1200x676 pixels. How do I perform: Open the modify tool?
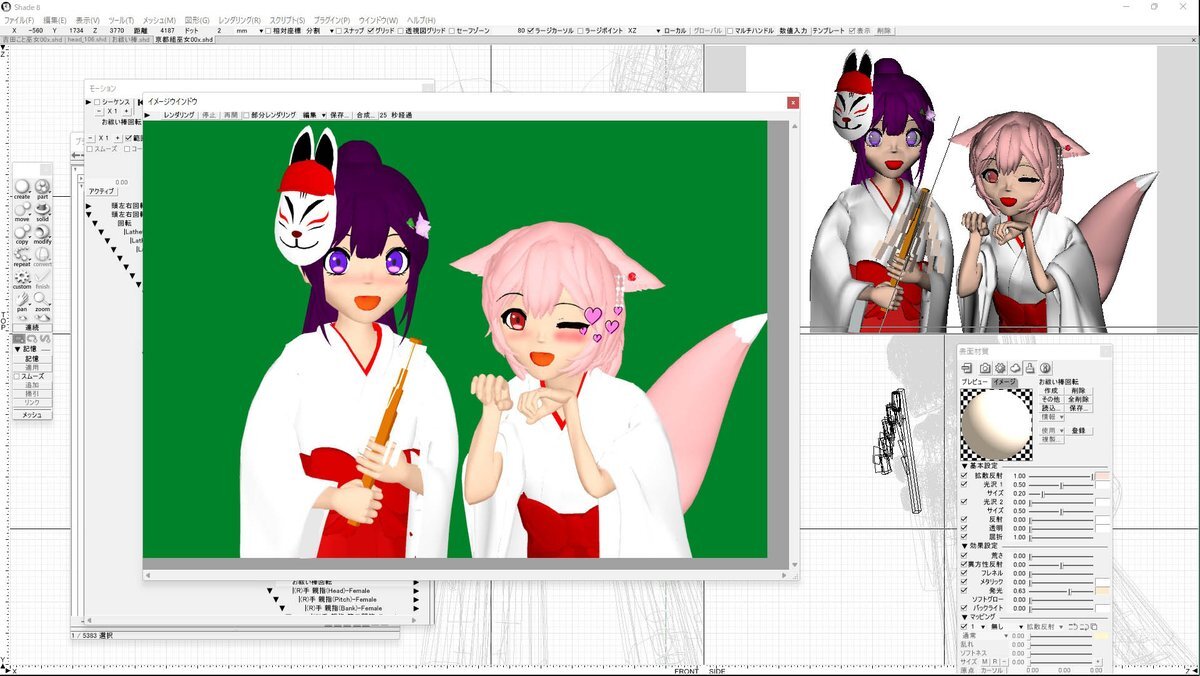(42, 233)
